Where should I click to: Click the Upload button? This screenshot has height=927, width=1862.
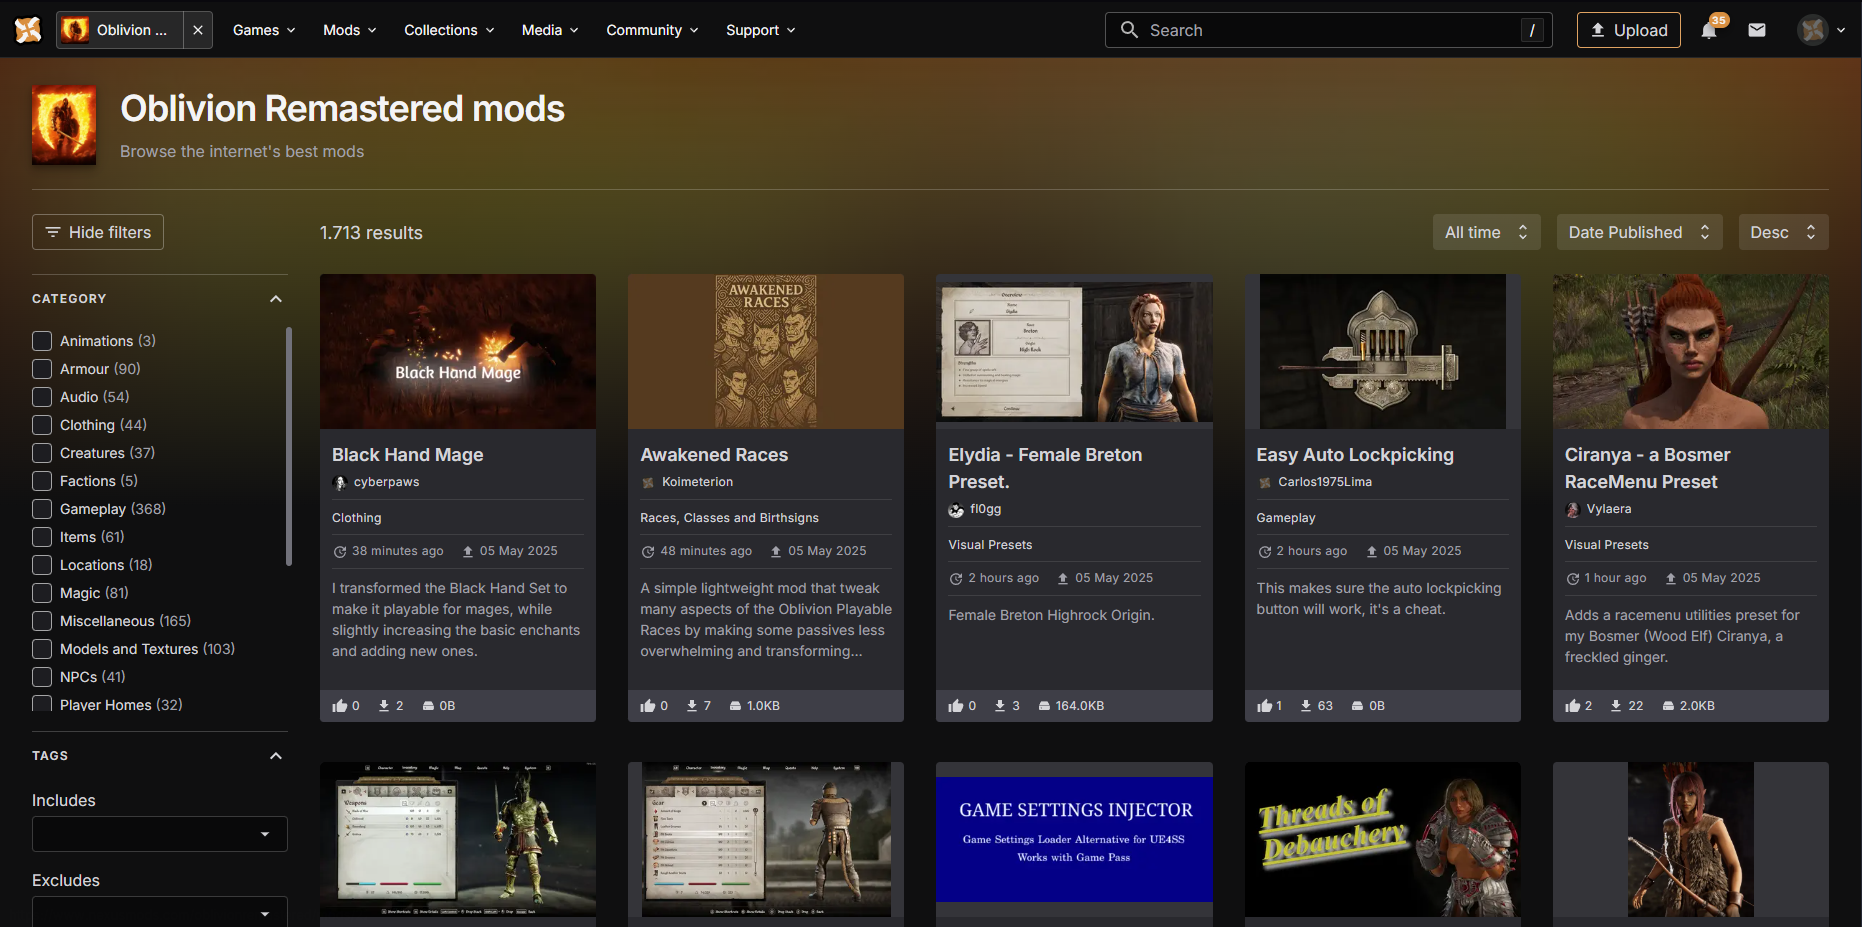tap(1628, 30)
